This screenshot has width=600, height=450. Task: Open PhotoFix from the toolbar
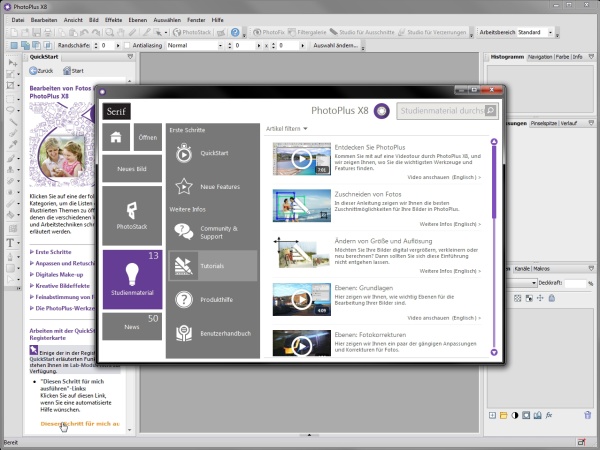click(269, 33)
